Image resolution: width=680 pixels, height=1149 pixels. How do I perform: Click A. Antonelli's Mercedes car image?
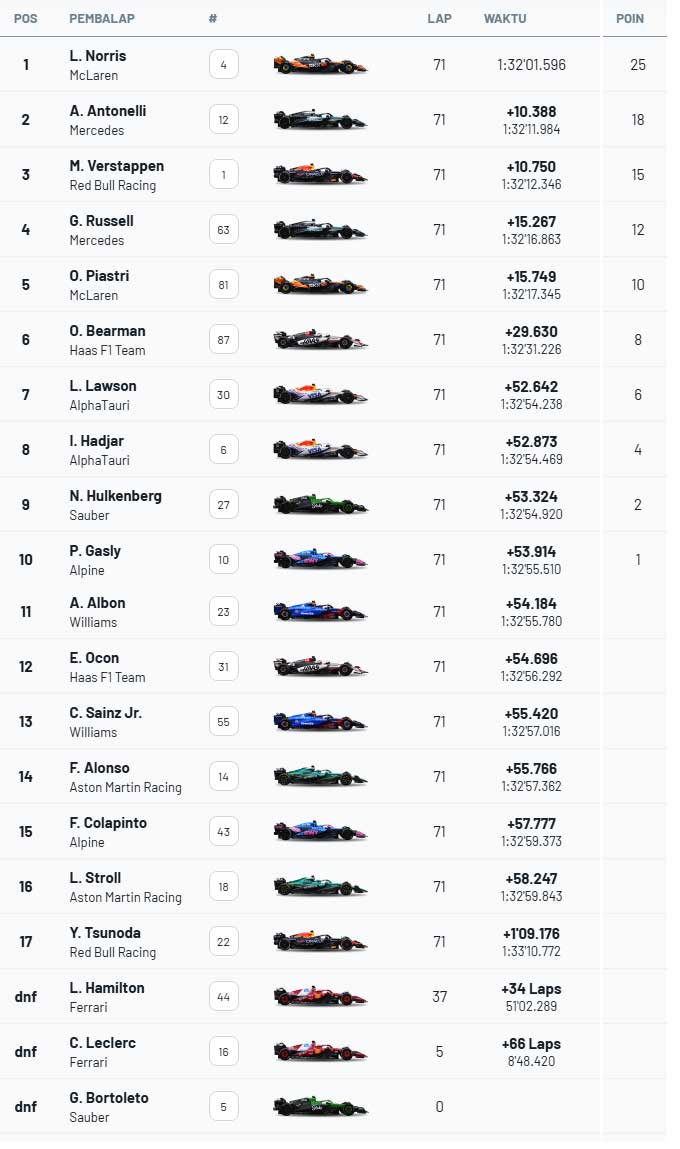320,120
